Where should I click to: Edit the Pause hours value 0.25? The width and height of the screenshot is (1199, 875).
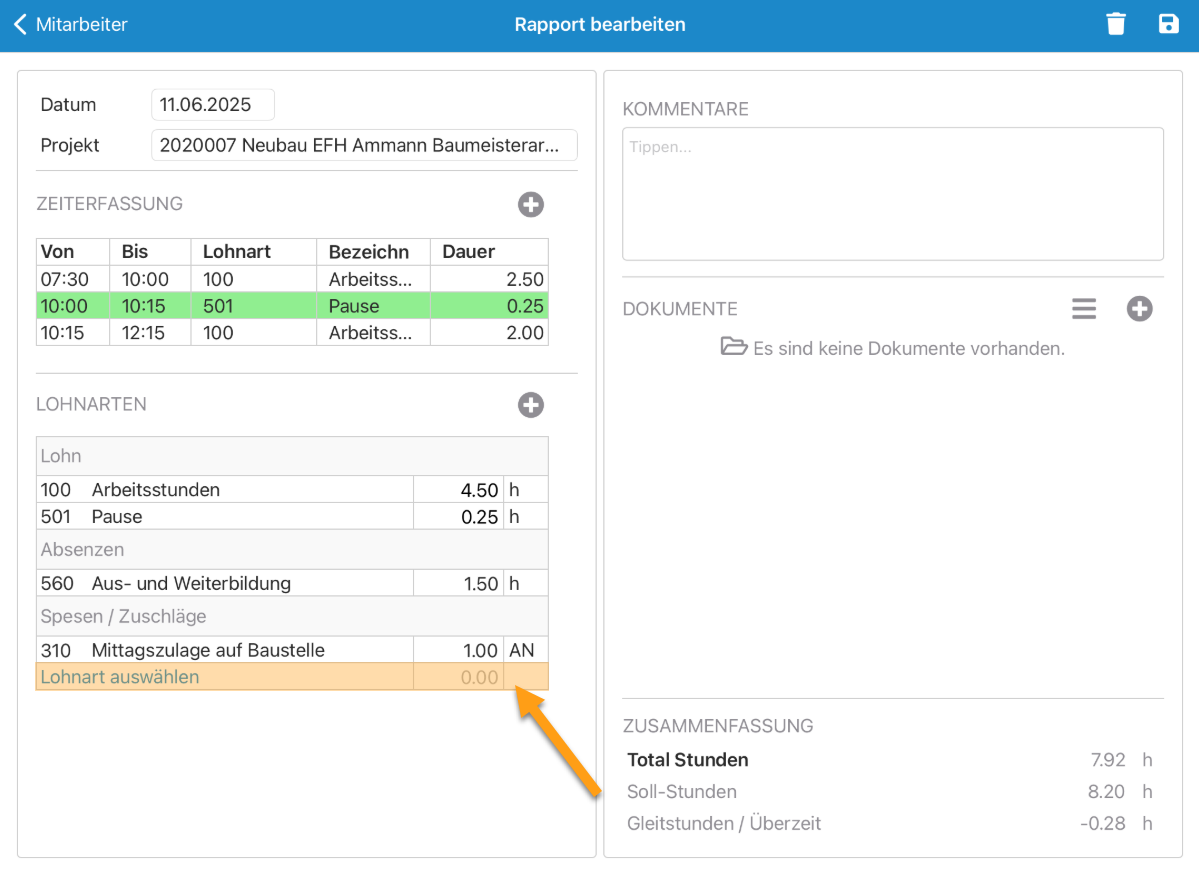pyautogui.click(x=459, y=517)
